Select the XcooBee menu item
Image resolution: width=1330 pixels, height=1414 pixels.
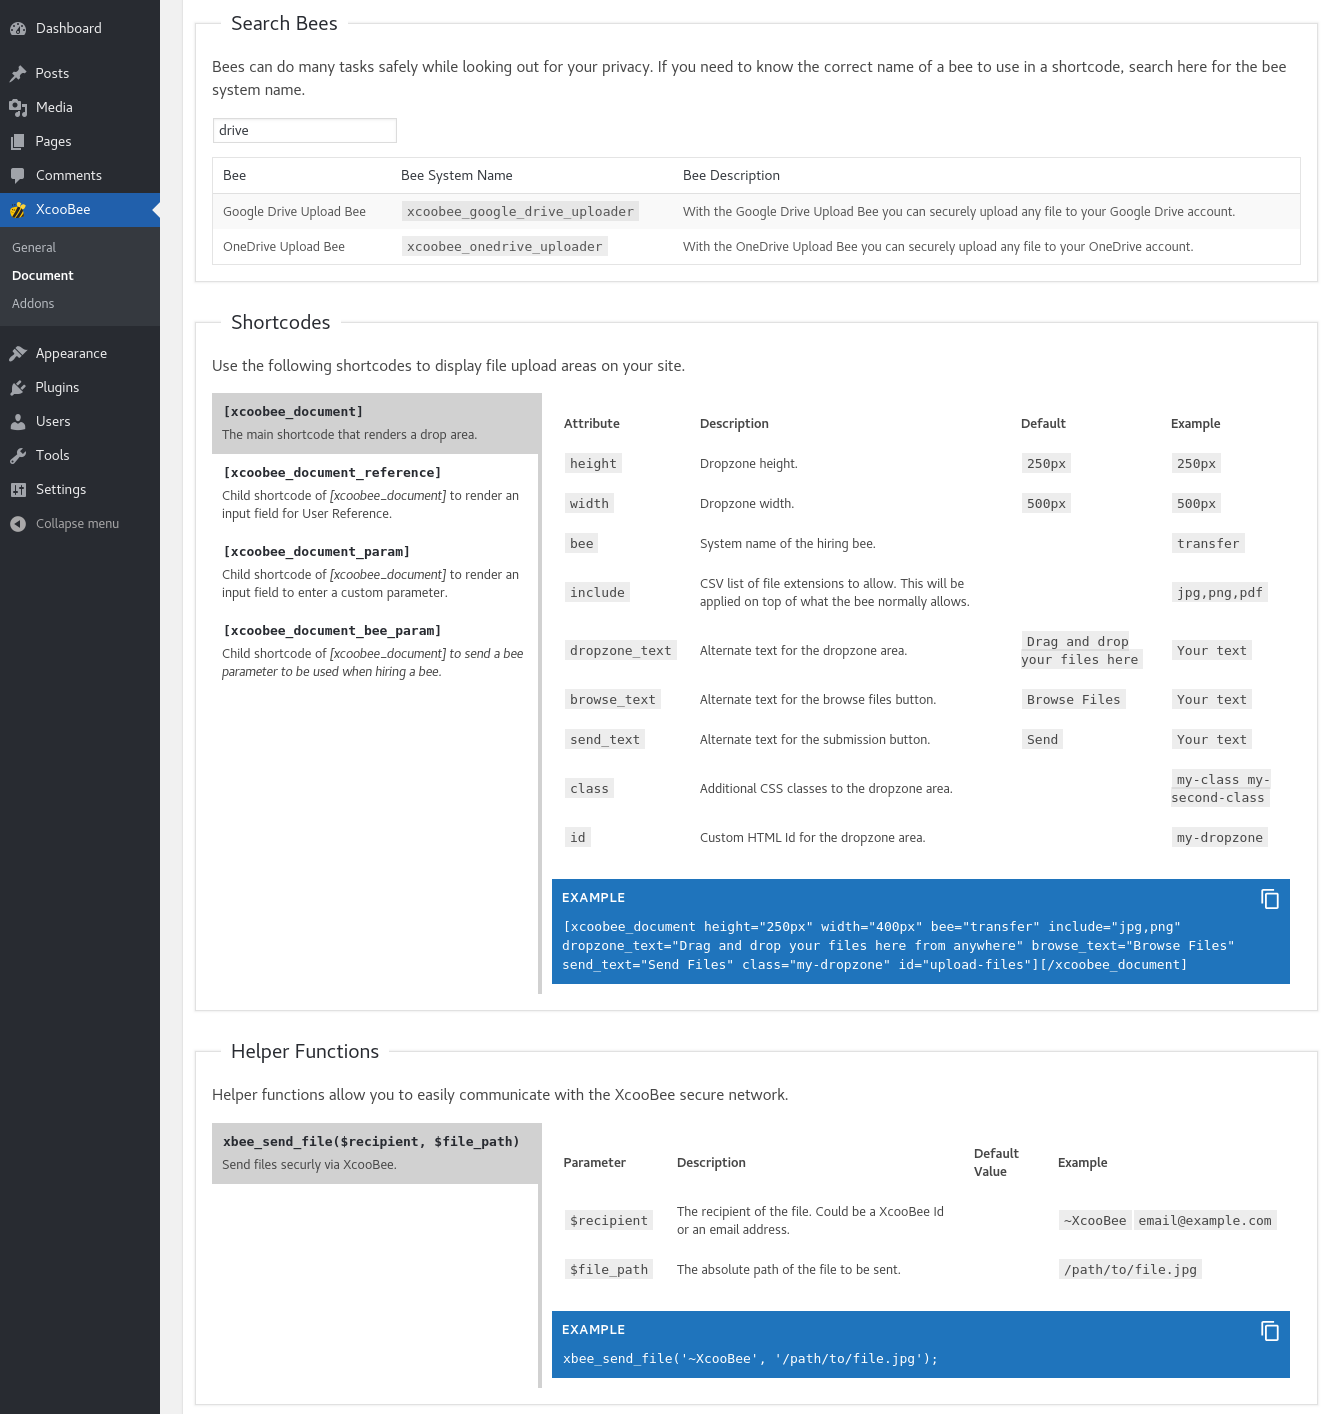click(80, 210)
